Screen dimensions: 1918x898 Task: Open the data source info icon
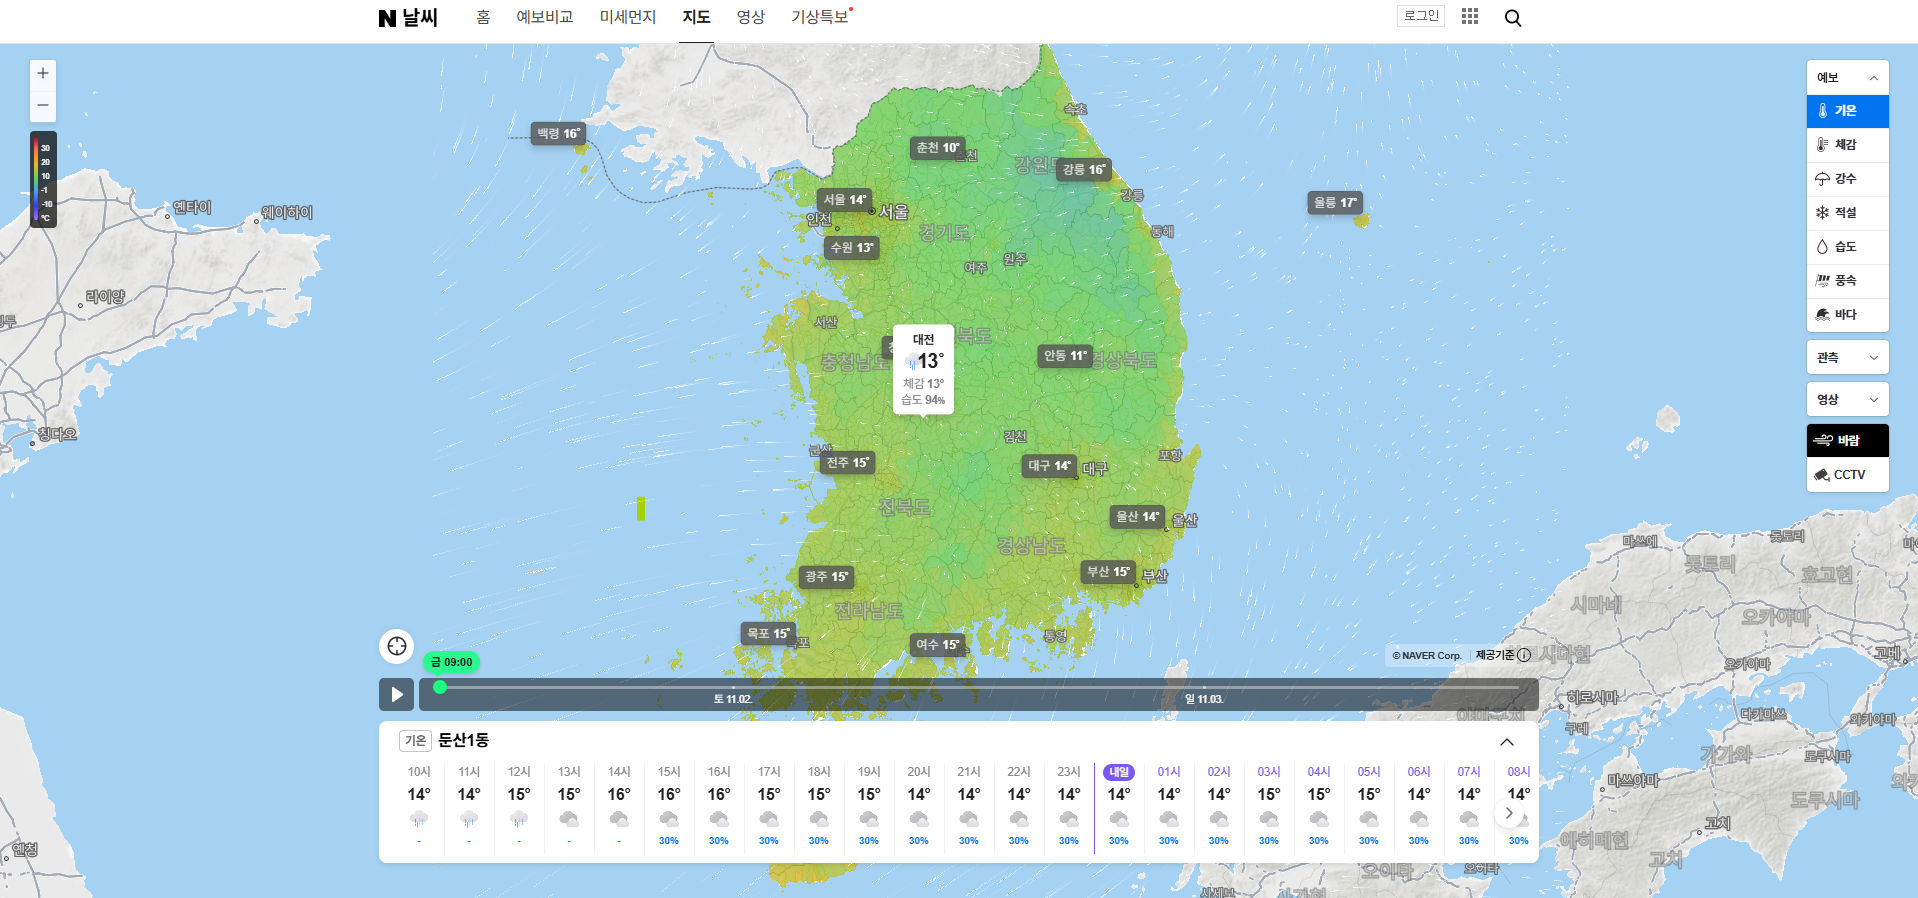pos(1524,655)
